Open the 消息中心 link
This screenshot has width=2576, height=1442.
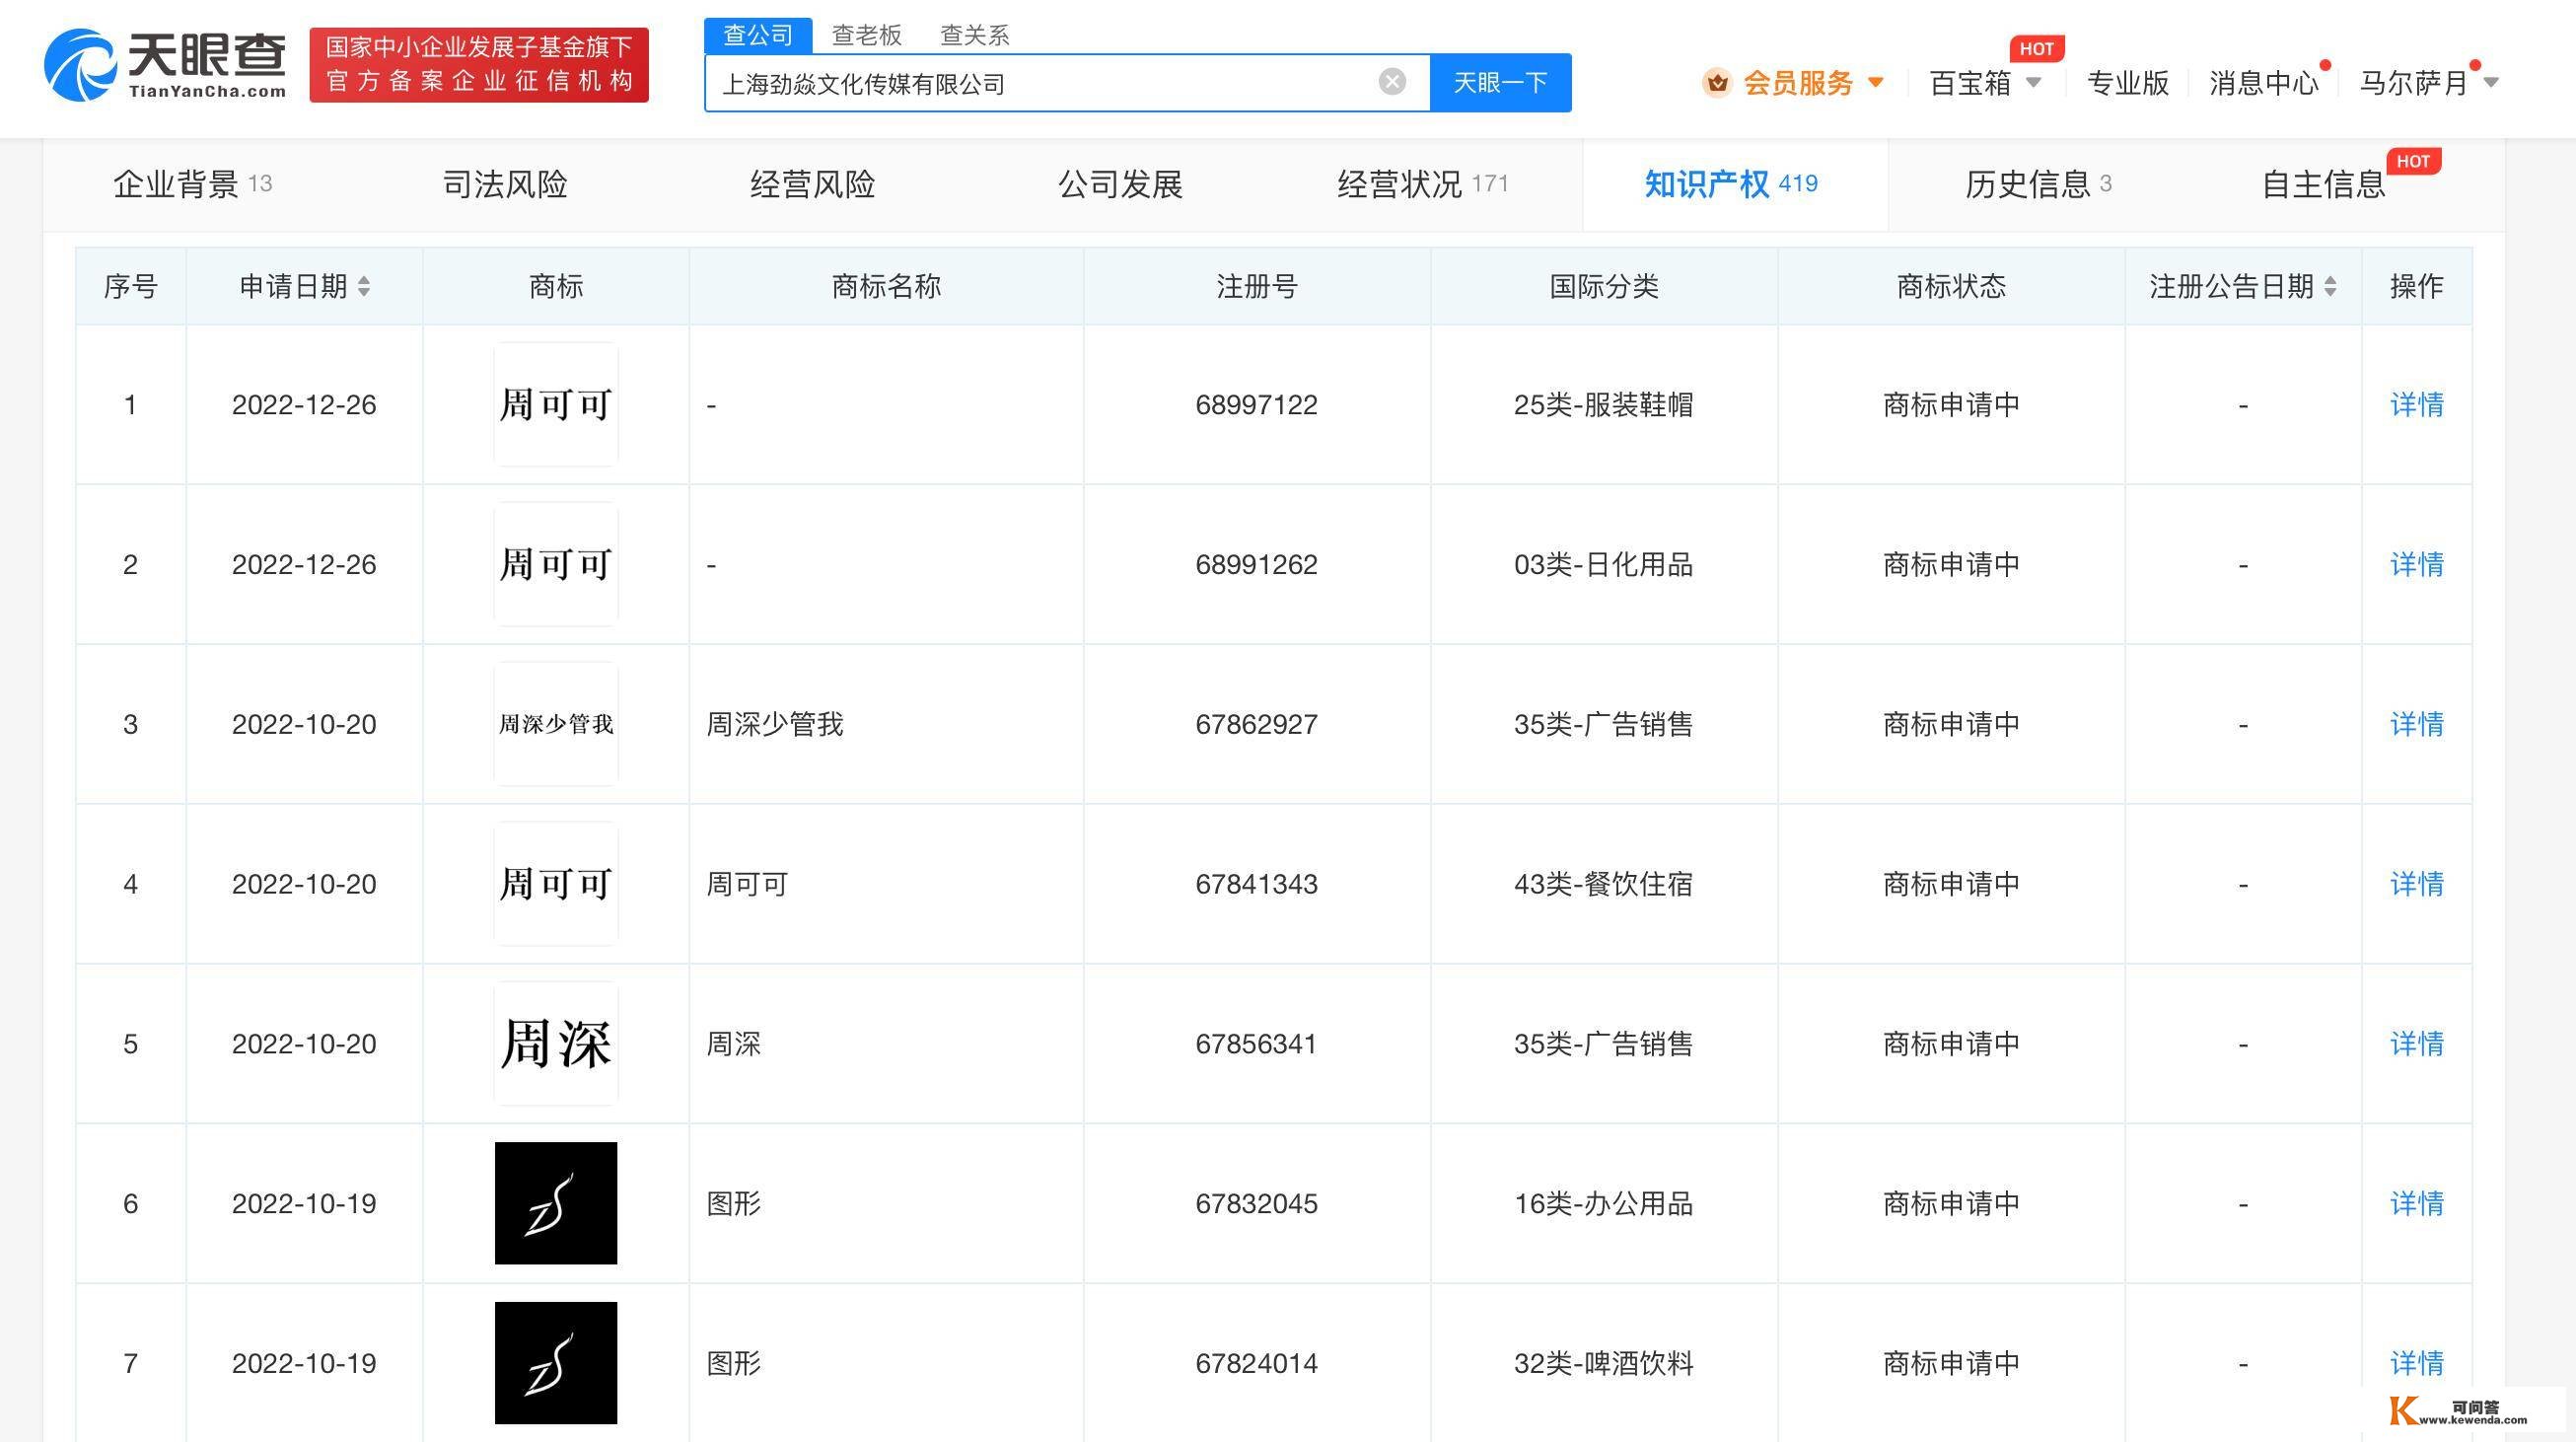[2264, 83]
